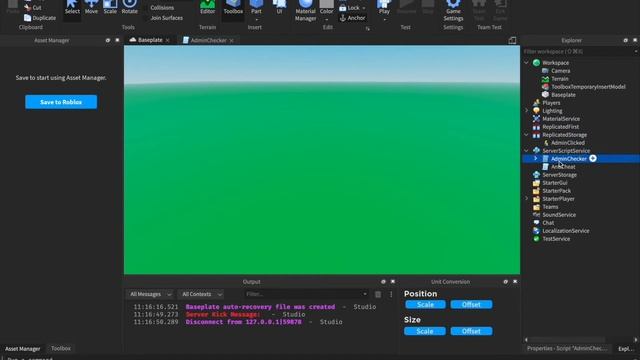Click the Lock tool
Viewport: 640px width, 360px height.
[349, 8]
